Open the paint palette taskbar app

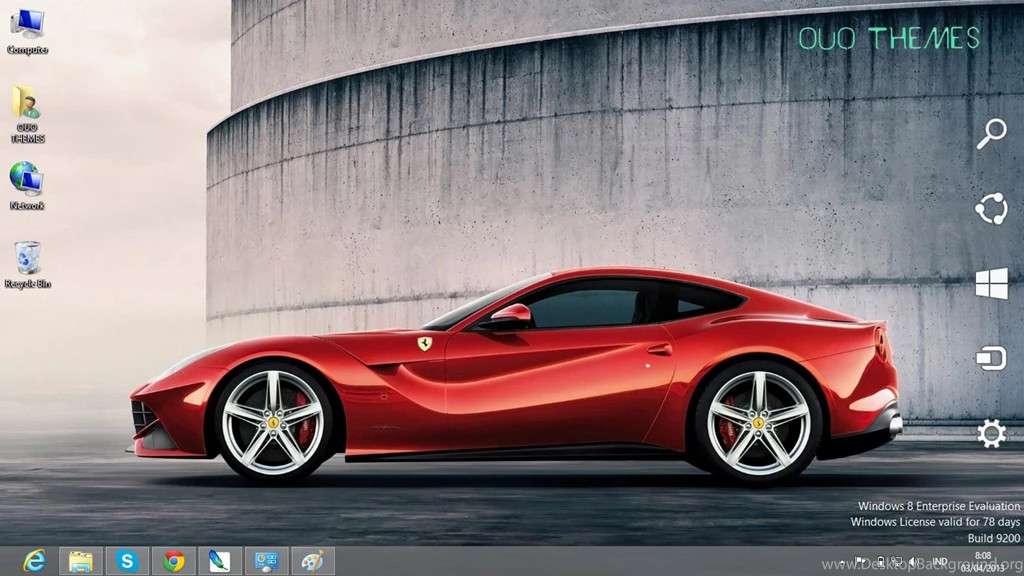[x=314, y=561]
